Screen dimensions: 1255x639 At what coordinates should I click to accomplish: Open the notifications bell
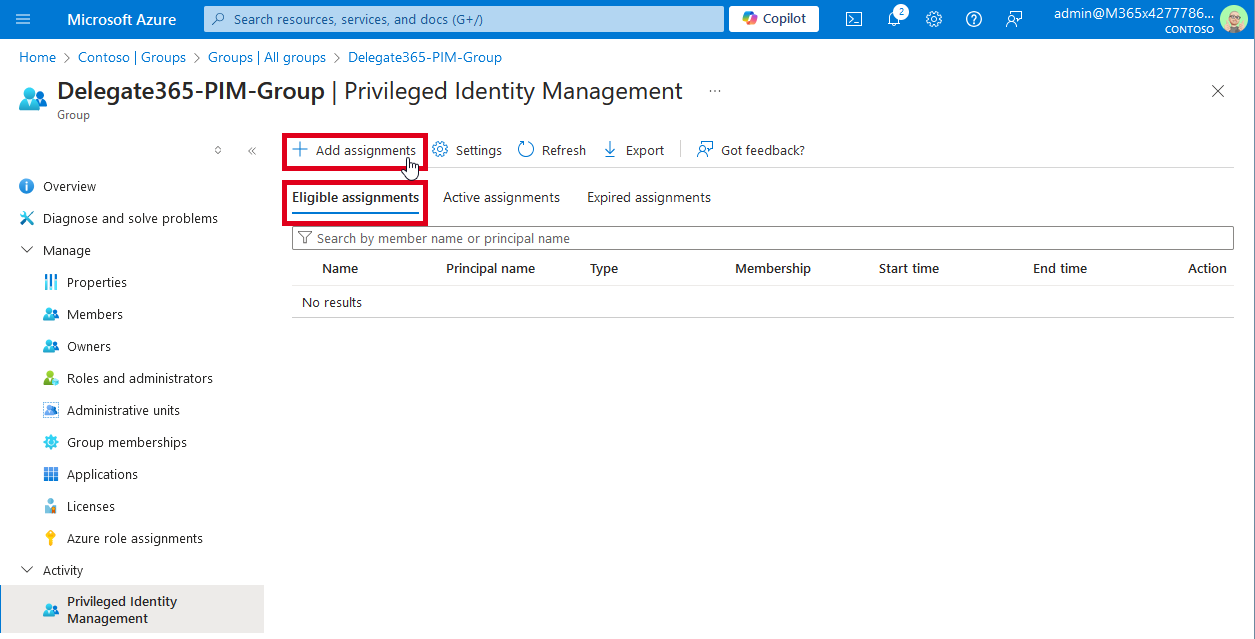coord(894,19)
